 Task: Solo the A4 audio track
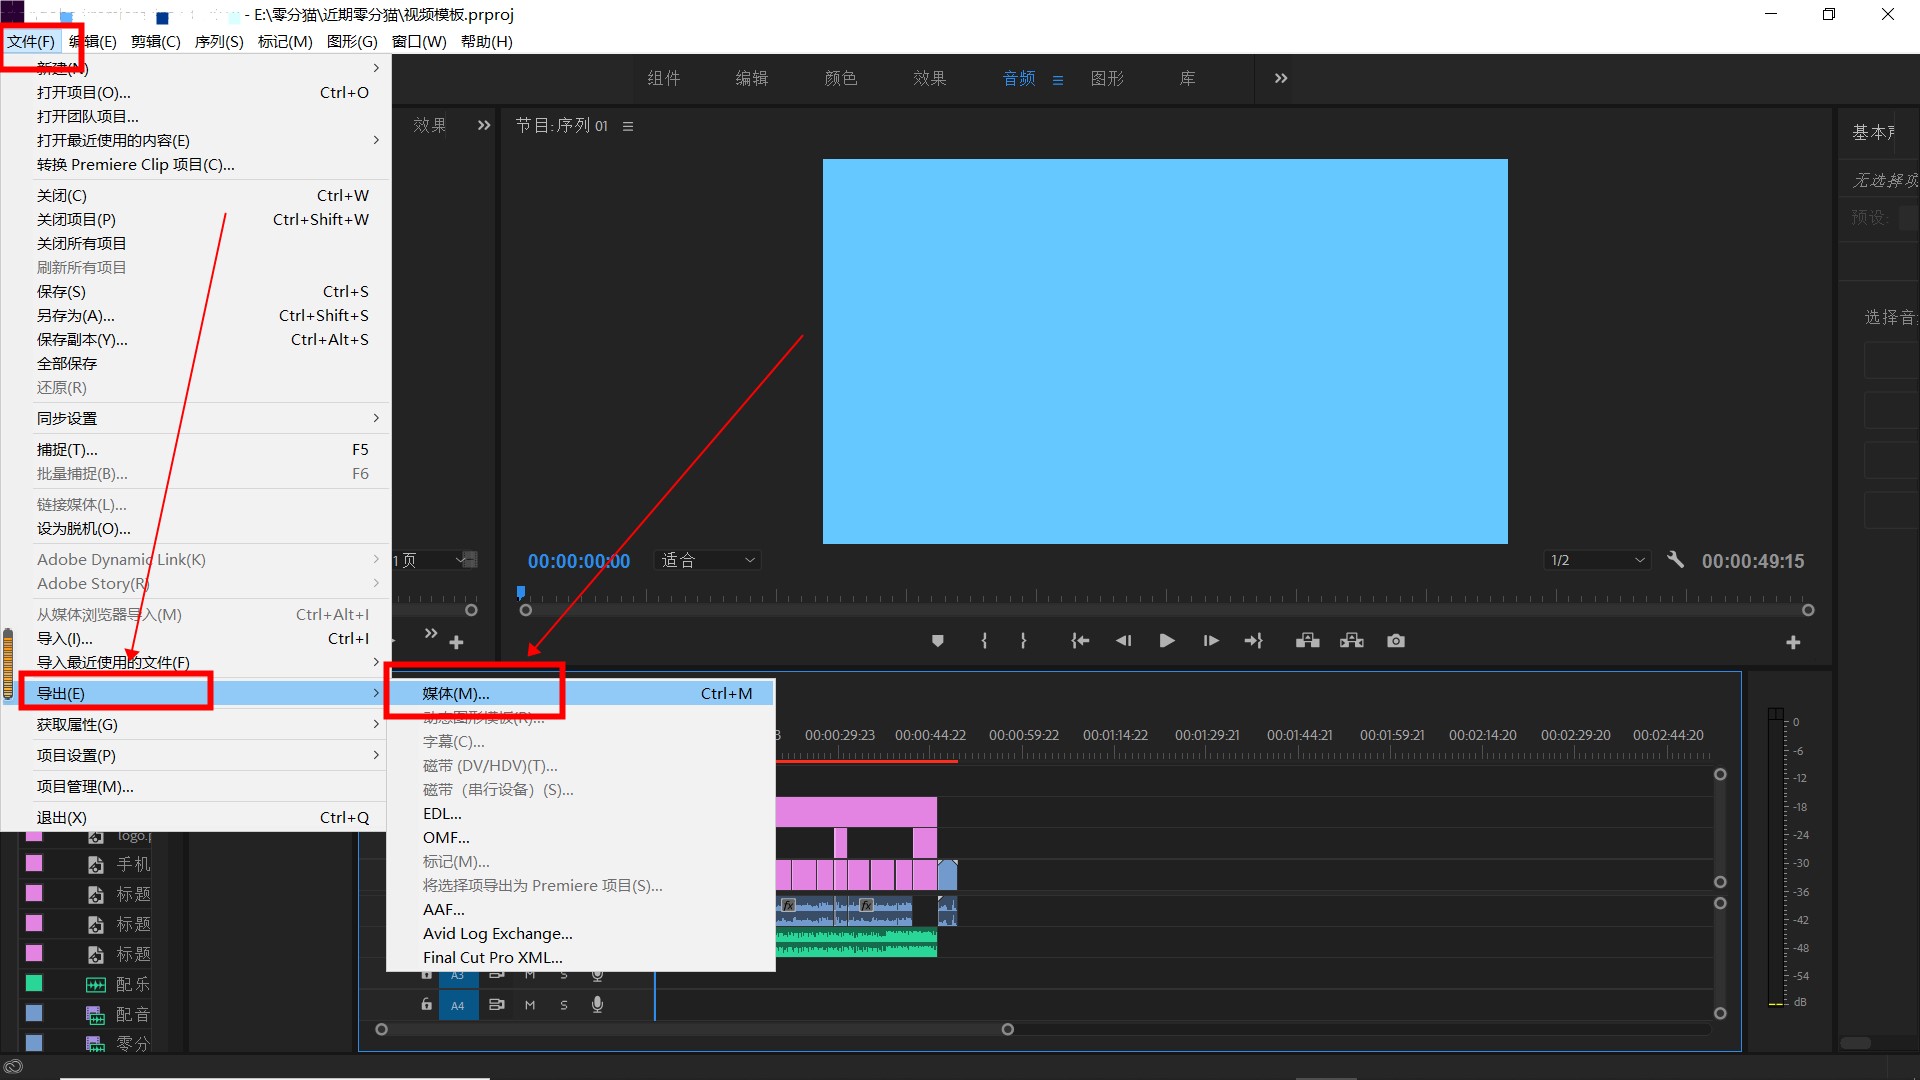564,1005
